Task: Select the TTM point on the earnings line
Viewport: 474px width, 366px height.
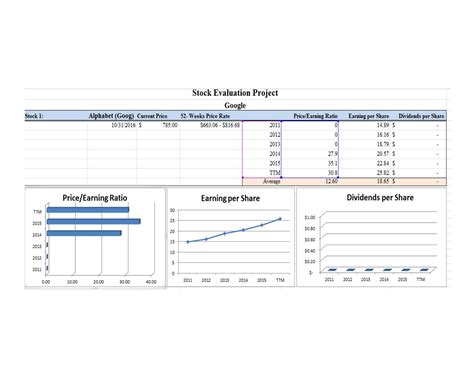Action: point(280,219)
